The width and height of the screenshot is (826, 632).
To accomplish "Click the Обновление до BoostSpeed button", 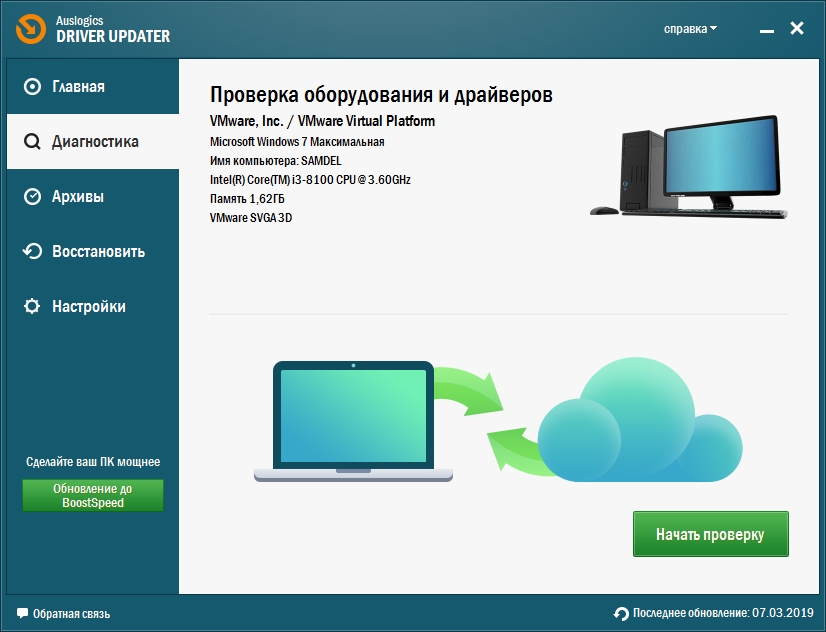I will pos(92,495).
